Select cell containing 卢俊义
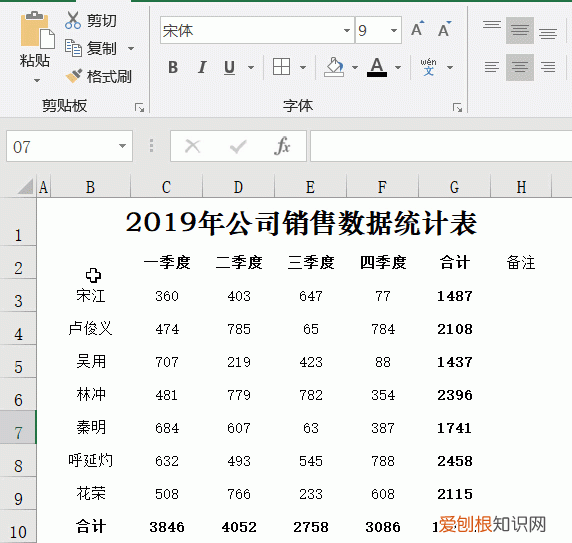The height and width of the screenshot is (543, 572). pos(90,329)
